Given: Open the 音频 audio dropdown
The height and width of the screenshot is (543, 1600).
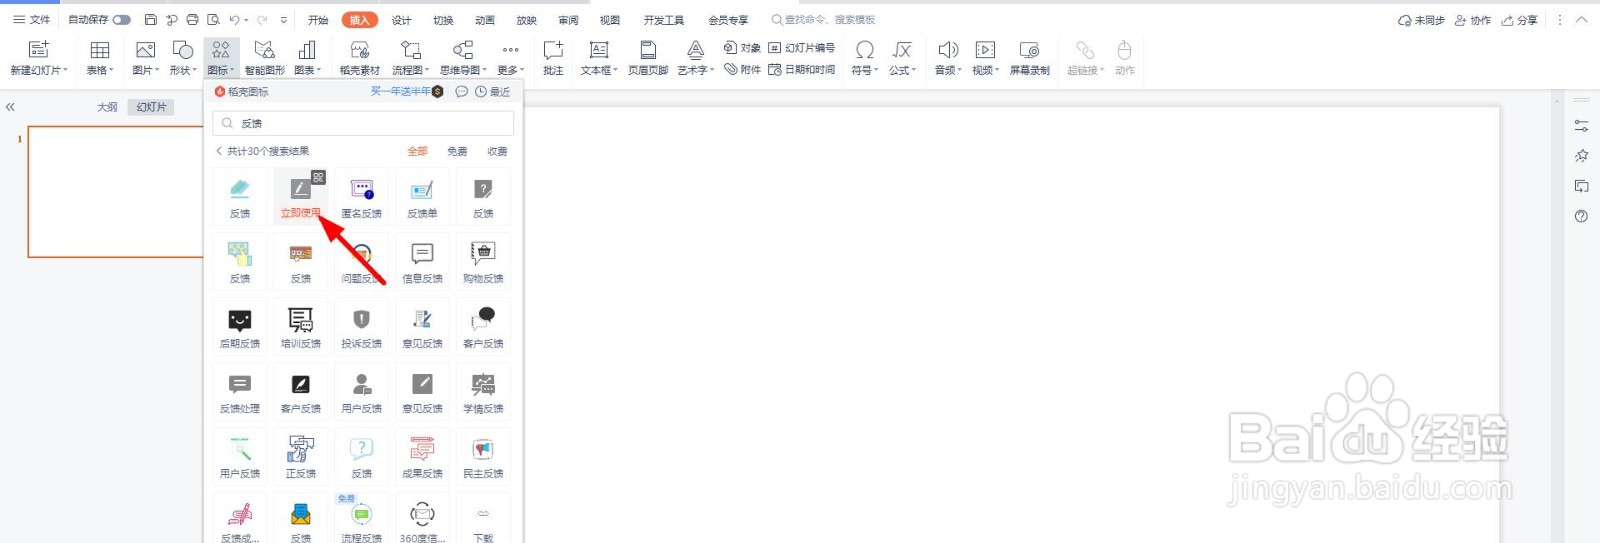Looking at the screenshot, I should pyautogui.click(x=948, y=58).
